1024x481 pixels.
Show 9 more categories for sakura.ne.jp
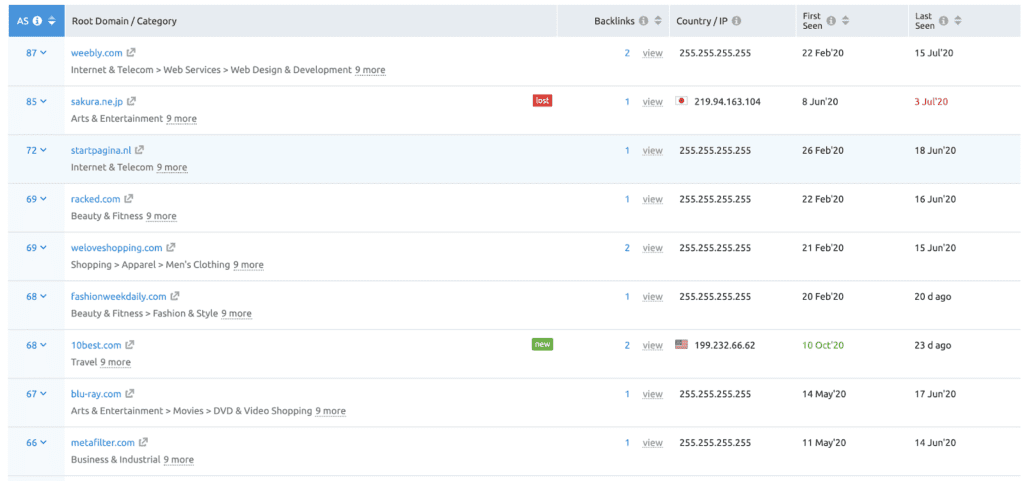181,119
